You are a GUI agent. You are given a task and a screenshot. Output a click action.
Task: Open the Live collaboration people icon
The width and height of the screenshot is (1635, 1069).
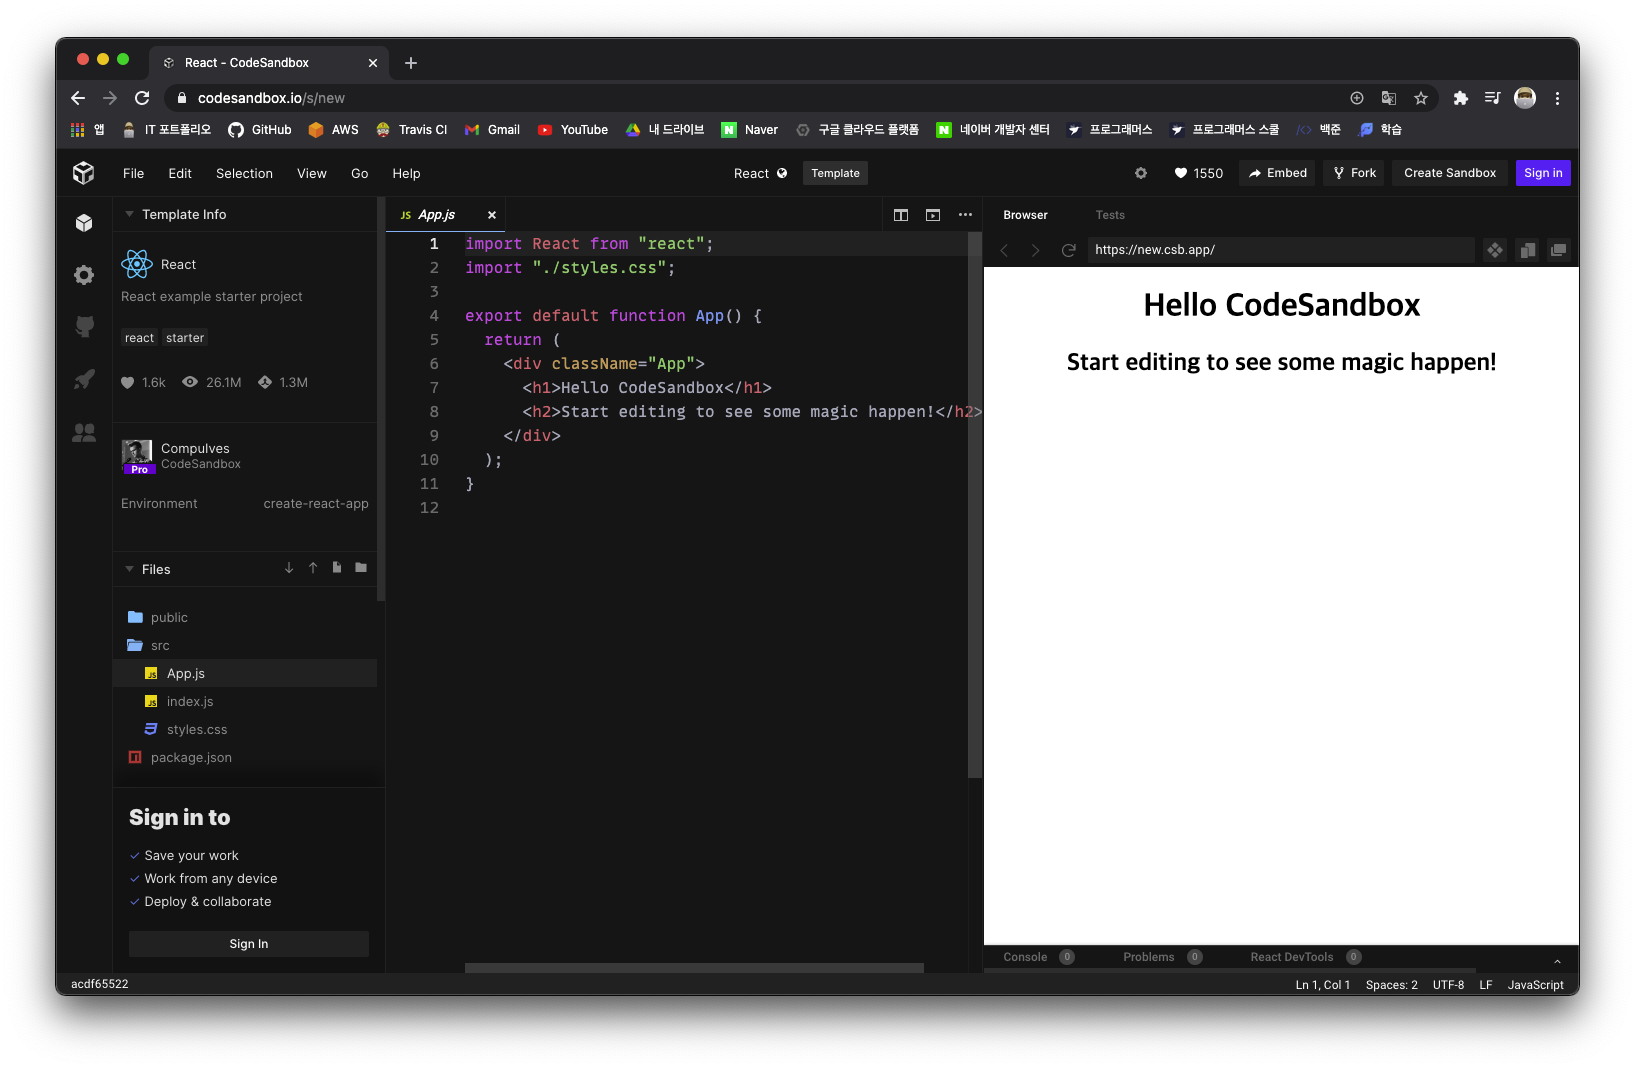(84, 432)
